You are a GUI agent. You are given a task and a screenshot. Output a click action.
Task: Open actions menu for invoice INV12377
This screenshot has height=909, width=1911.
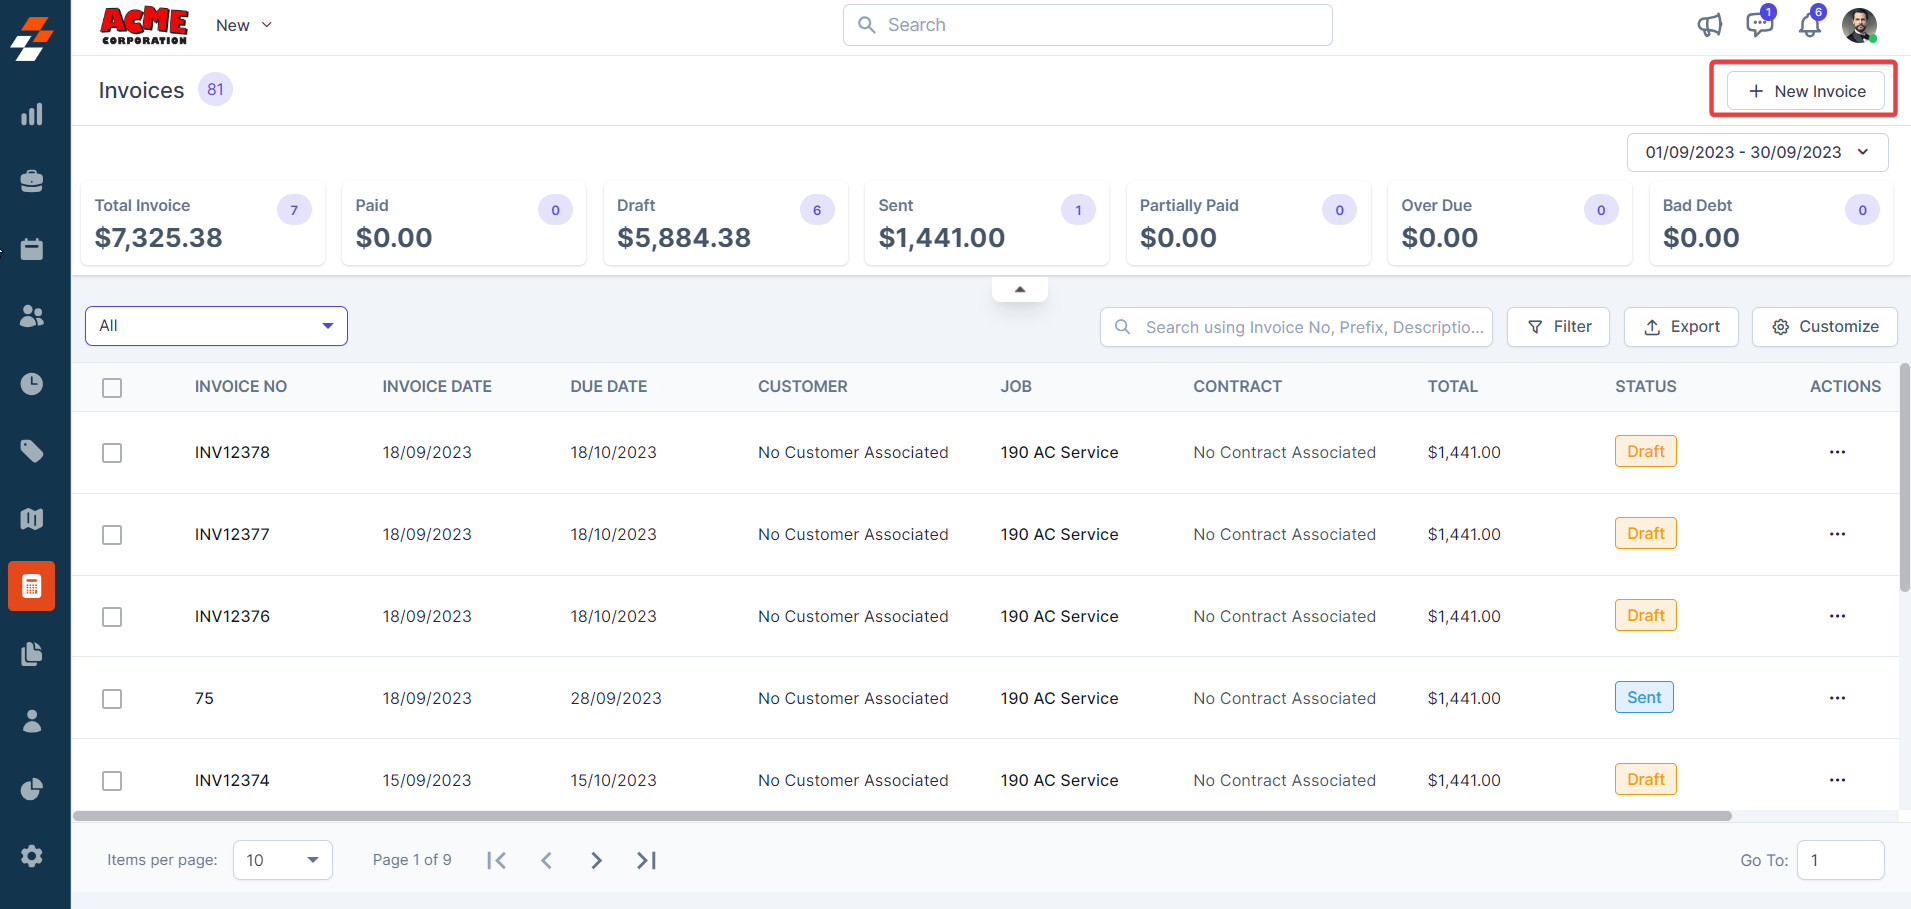[1837, 534]
